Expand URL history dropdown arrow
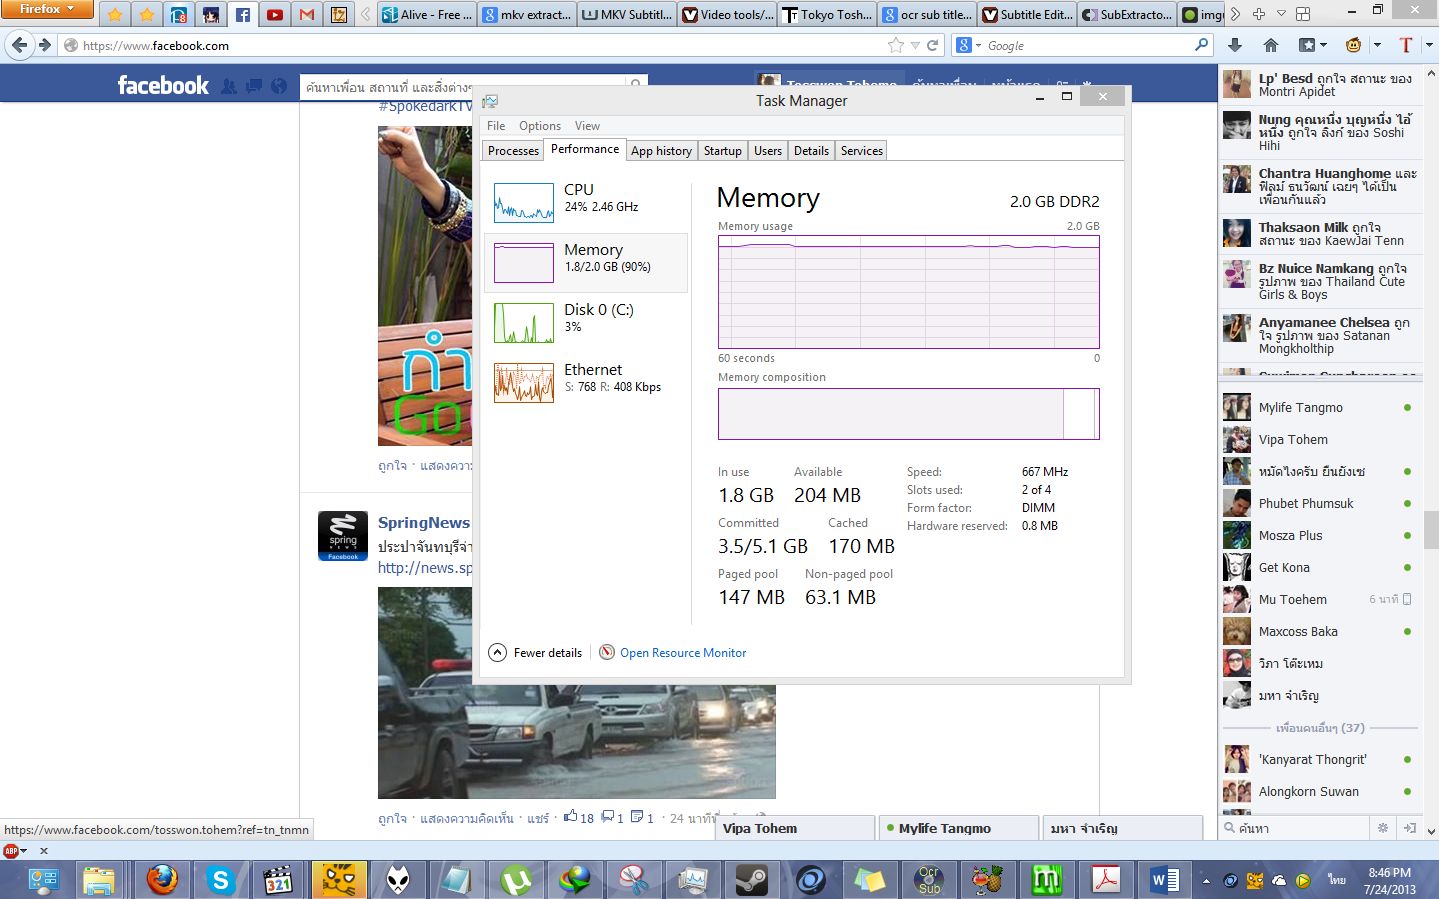 [x=915, y=45]
